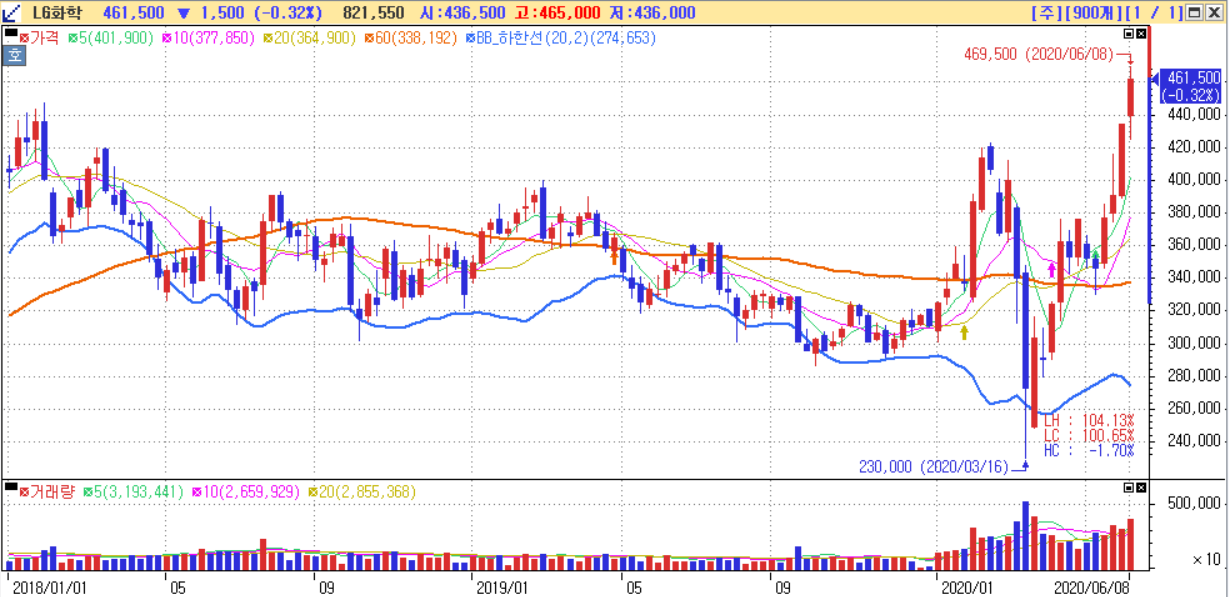This screenshot has width=1229, height=597.
Task: Click the blue 461,500 price tag on axis
Action: [x=1188, y=86]
